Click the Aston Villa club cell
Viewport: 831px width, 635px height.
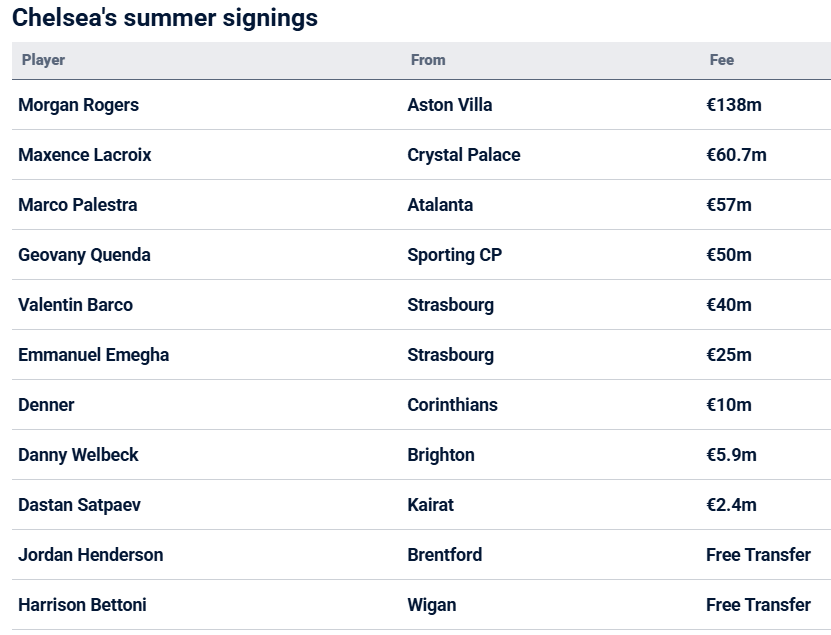[x=450, y=105]
